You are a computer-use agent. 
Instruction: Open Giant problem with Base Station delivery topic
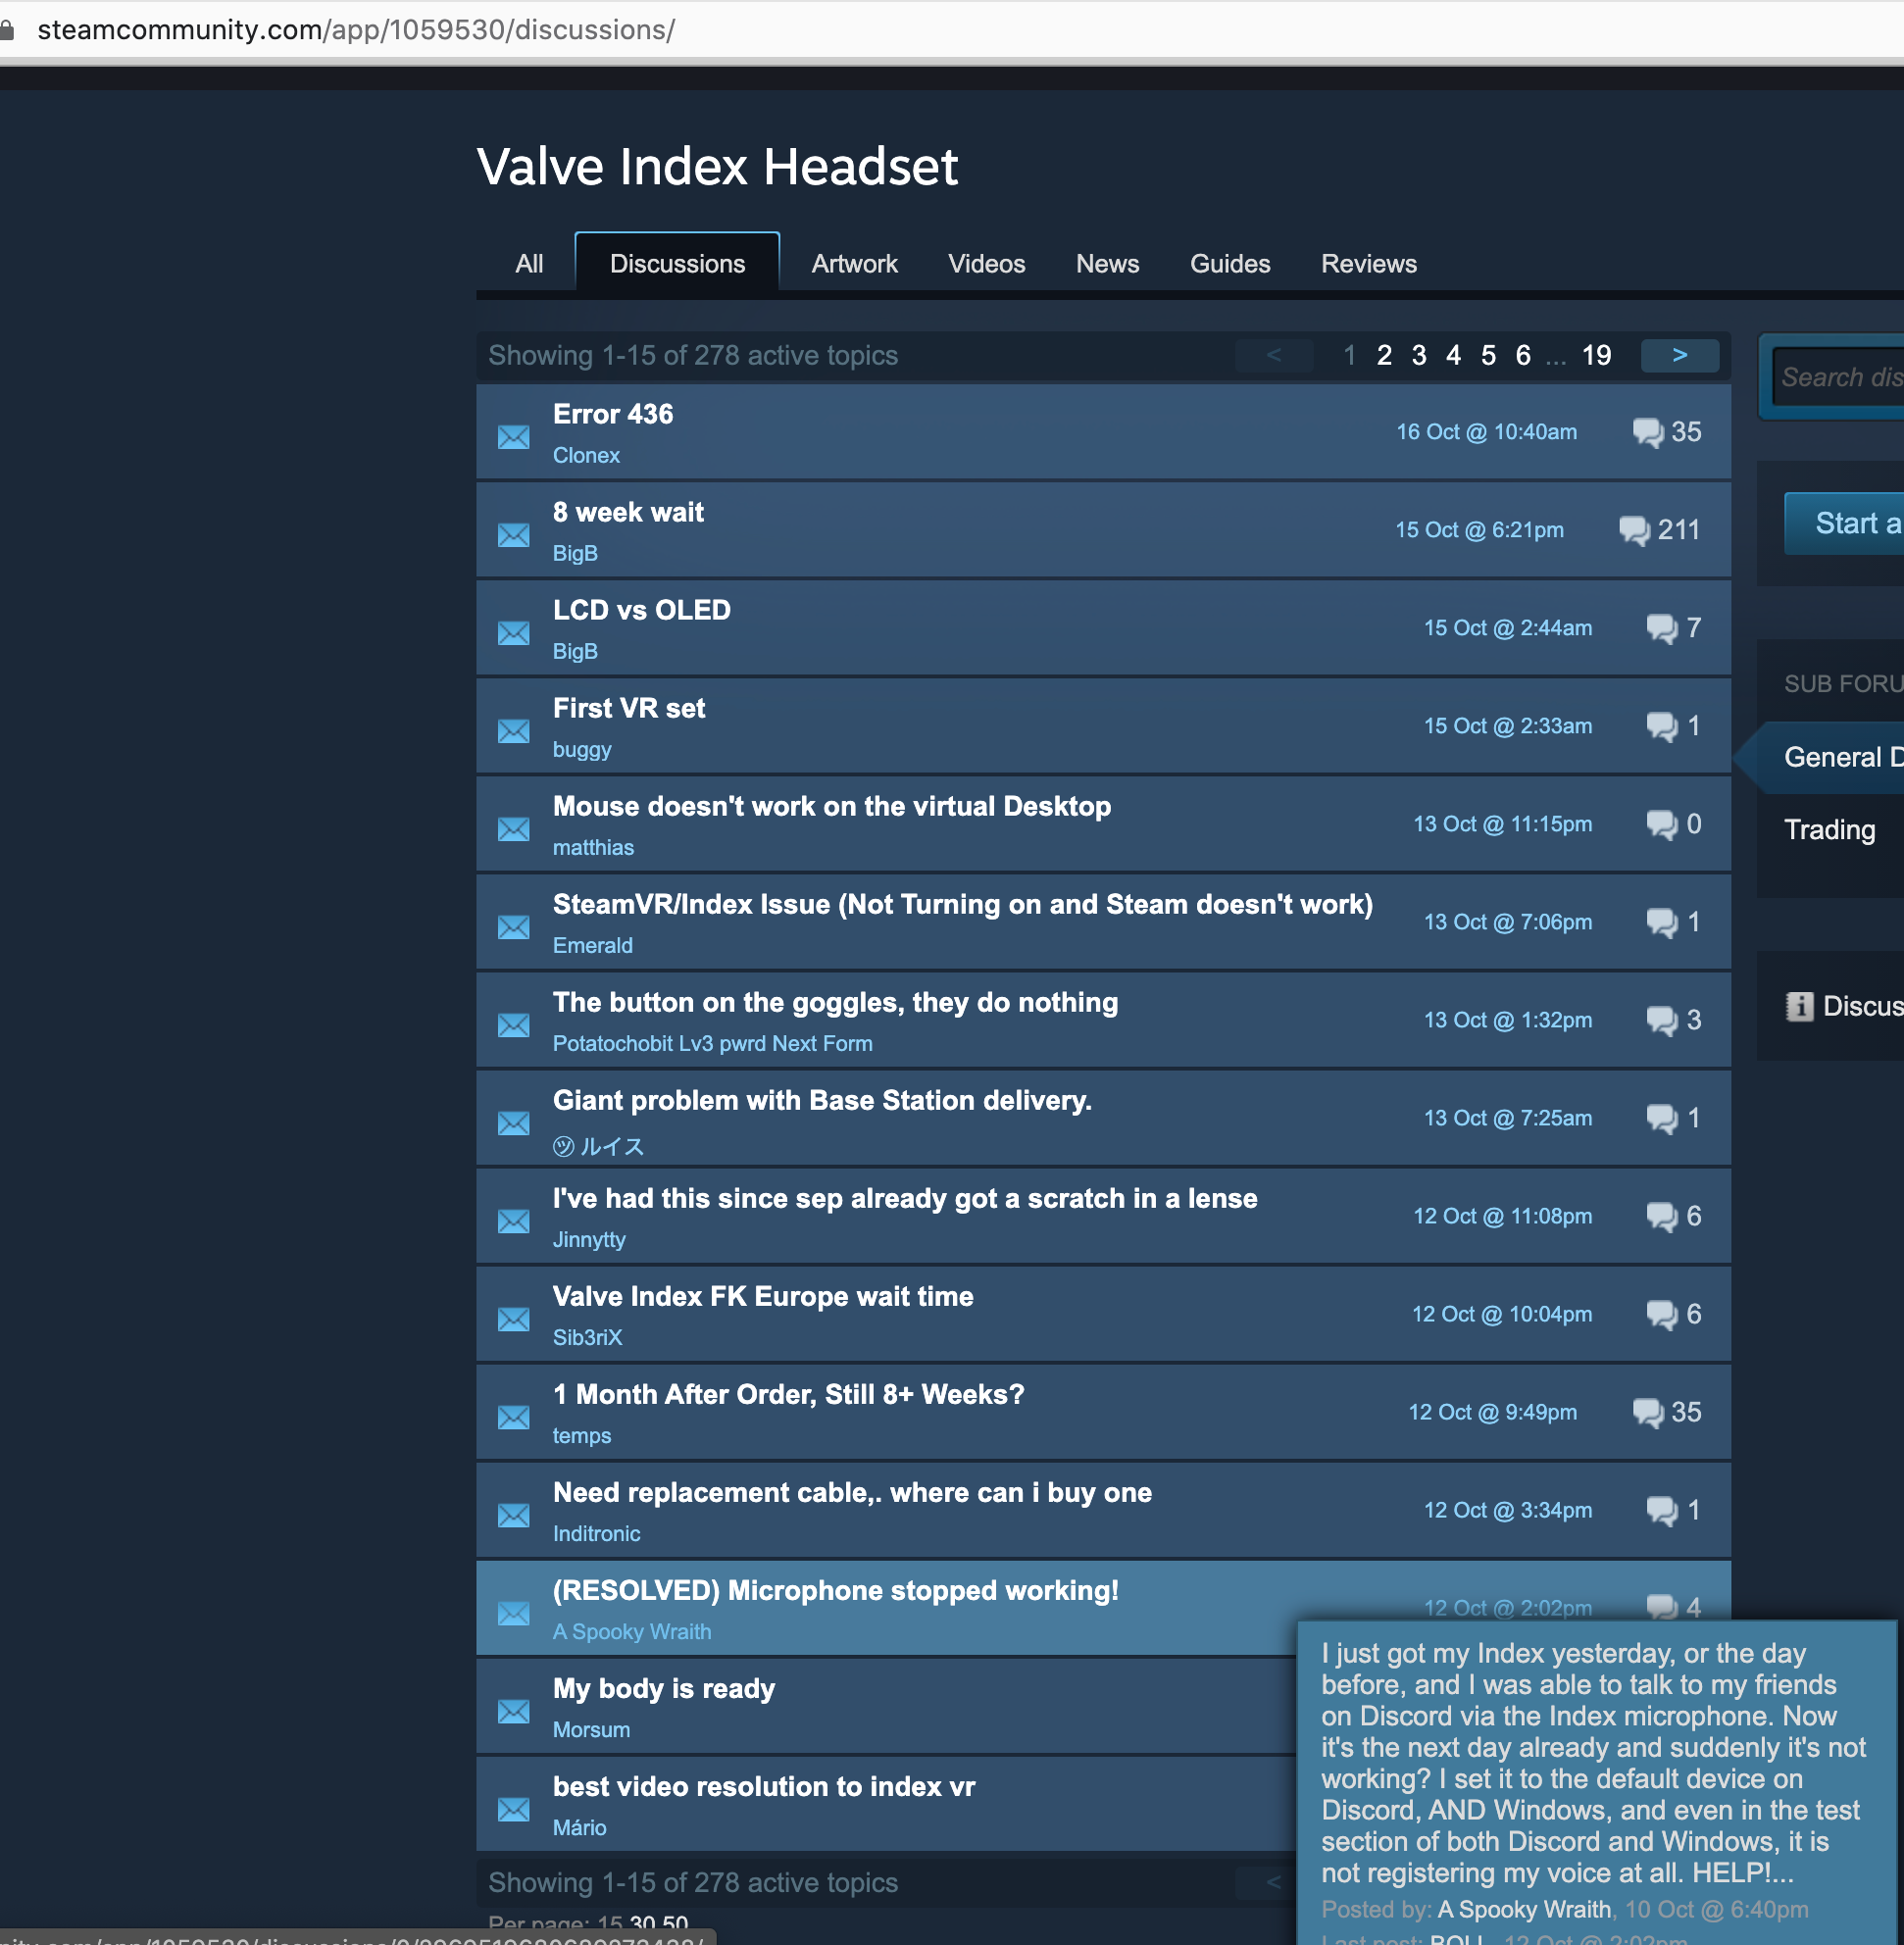click(x=822, y=1100)
